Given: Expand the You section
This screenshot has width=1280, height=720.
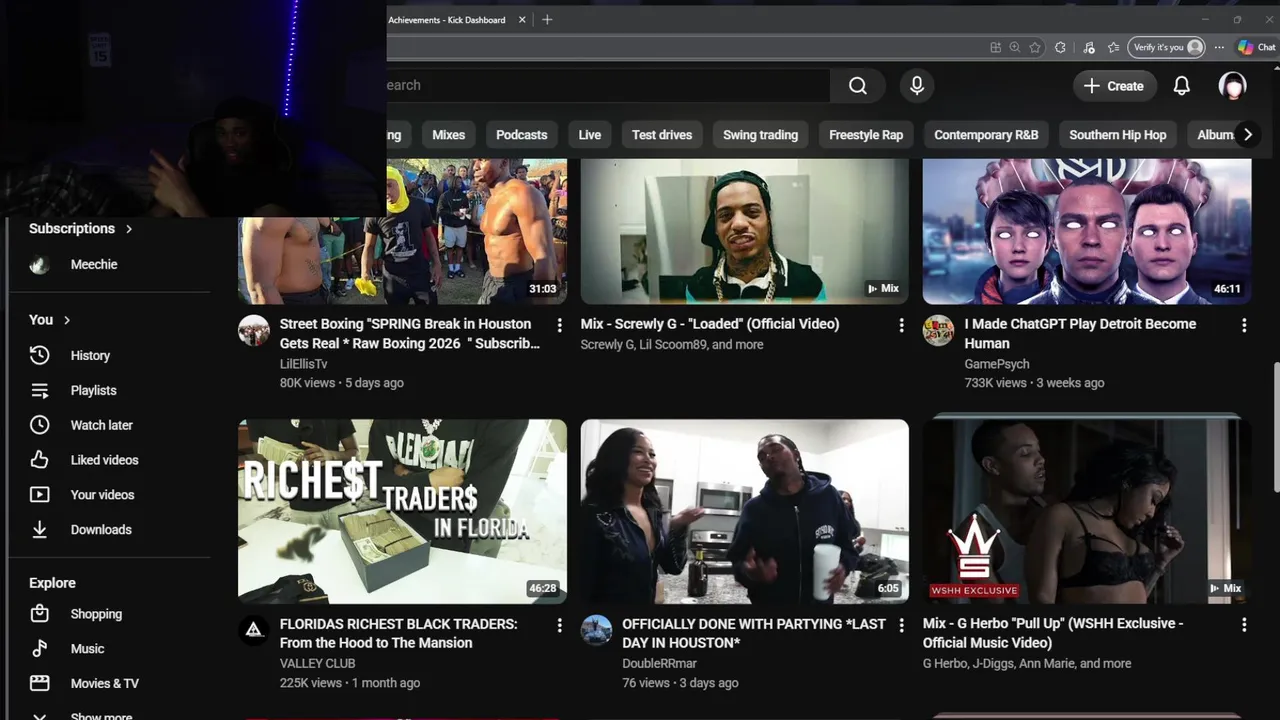Looking at the screenshot, I should pos(50,320).
